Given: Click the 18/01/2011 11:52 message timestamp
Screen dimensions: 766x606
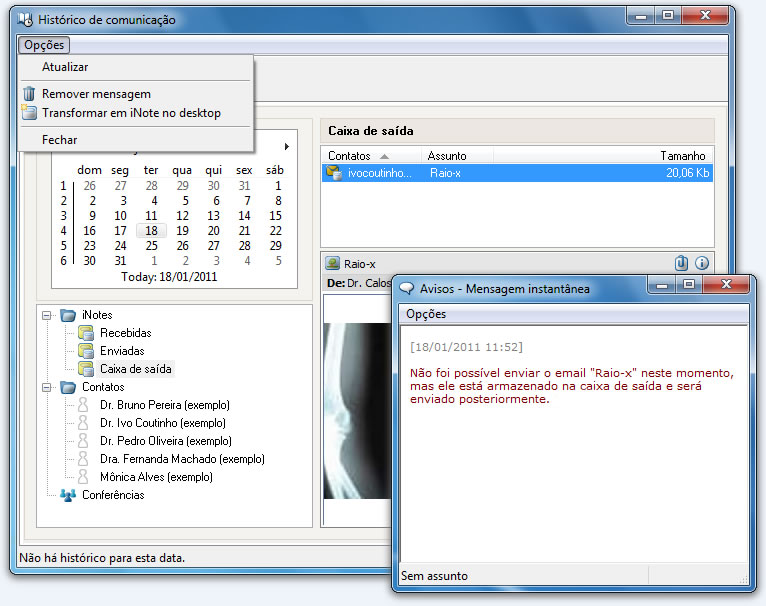Looking at the screenshot, I should pyautogui.click(x=467, y=347).
